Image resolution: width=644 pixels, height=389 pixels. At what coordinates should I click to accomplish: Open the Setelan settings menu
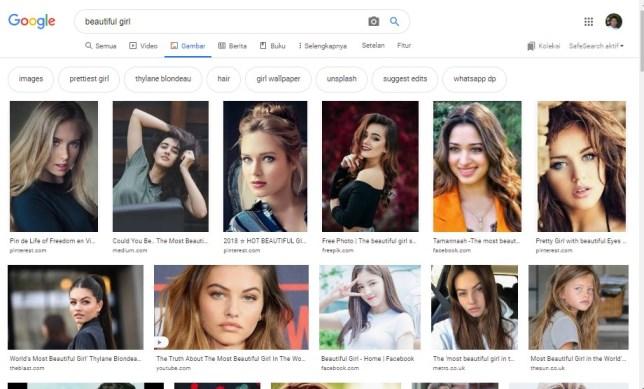[373, 45]
